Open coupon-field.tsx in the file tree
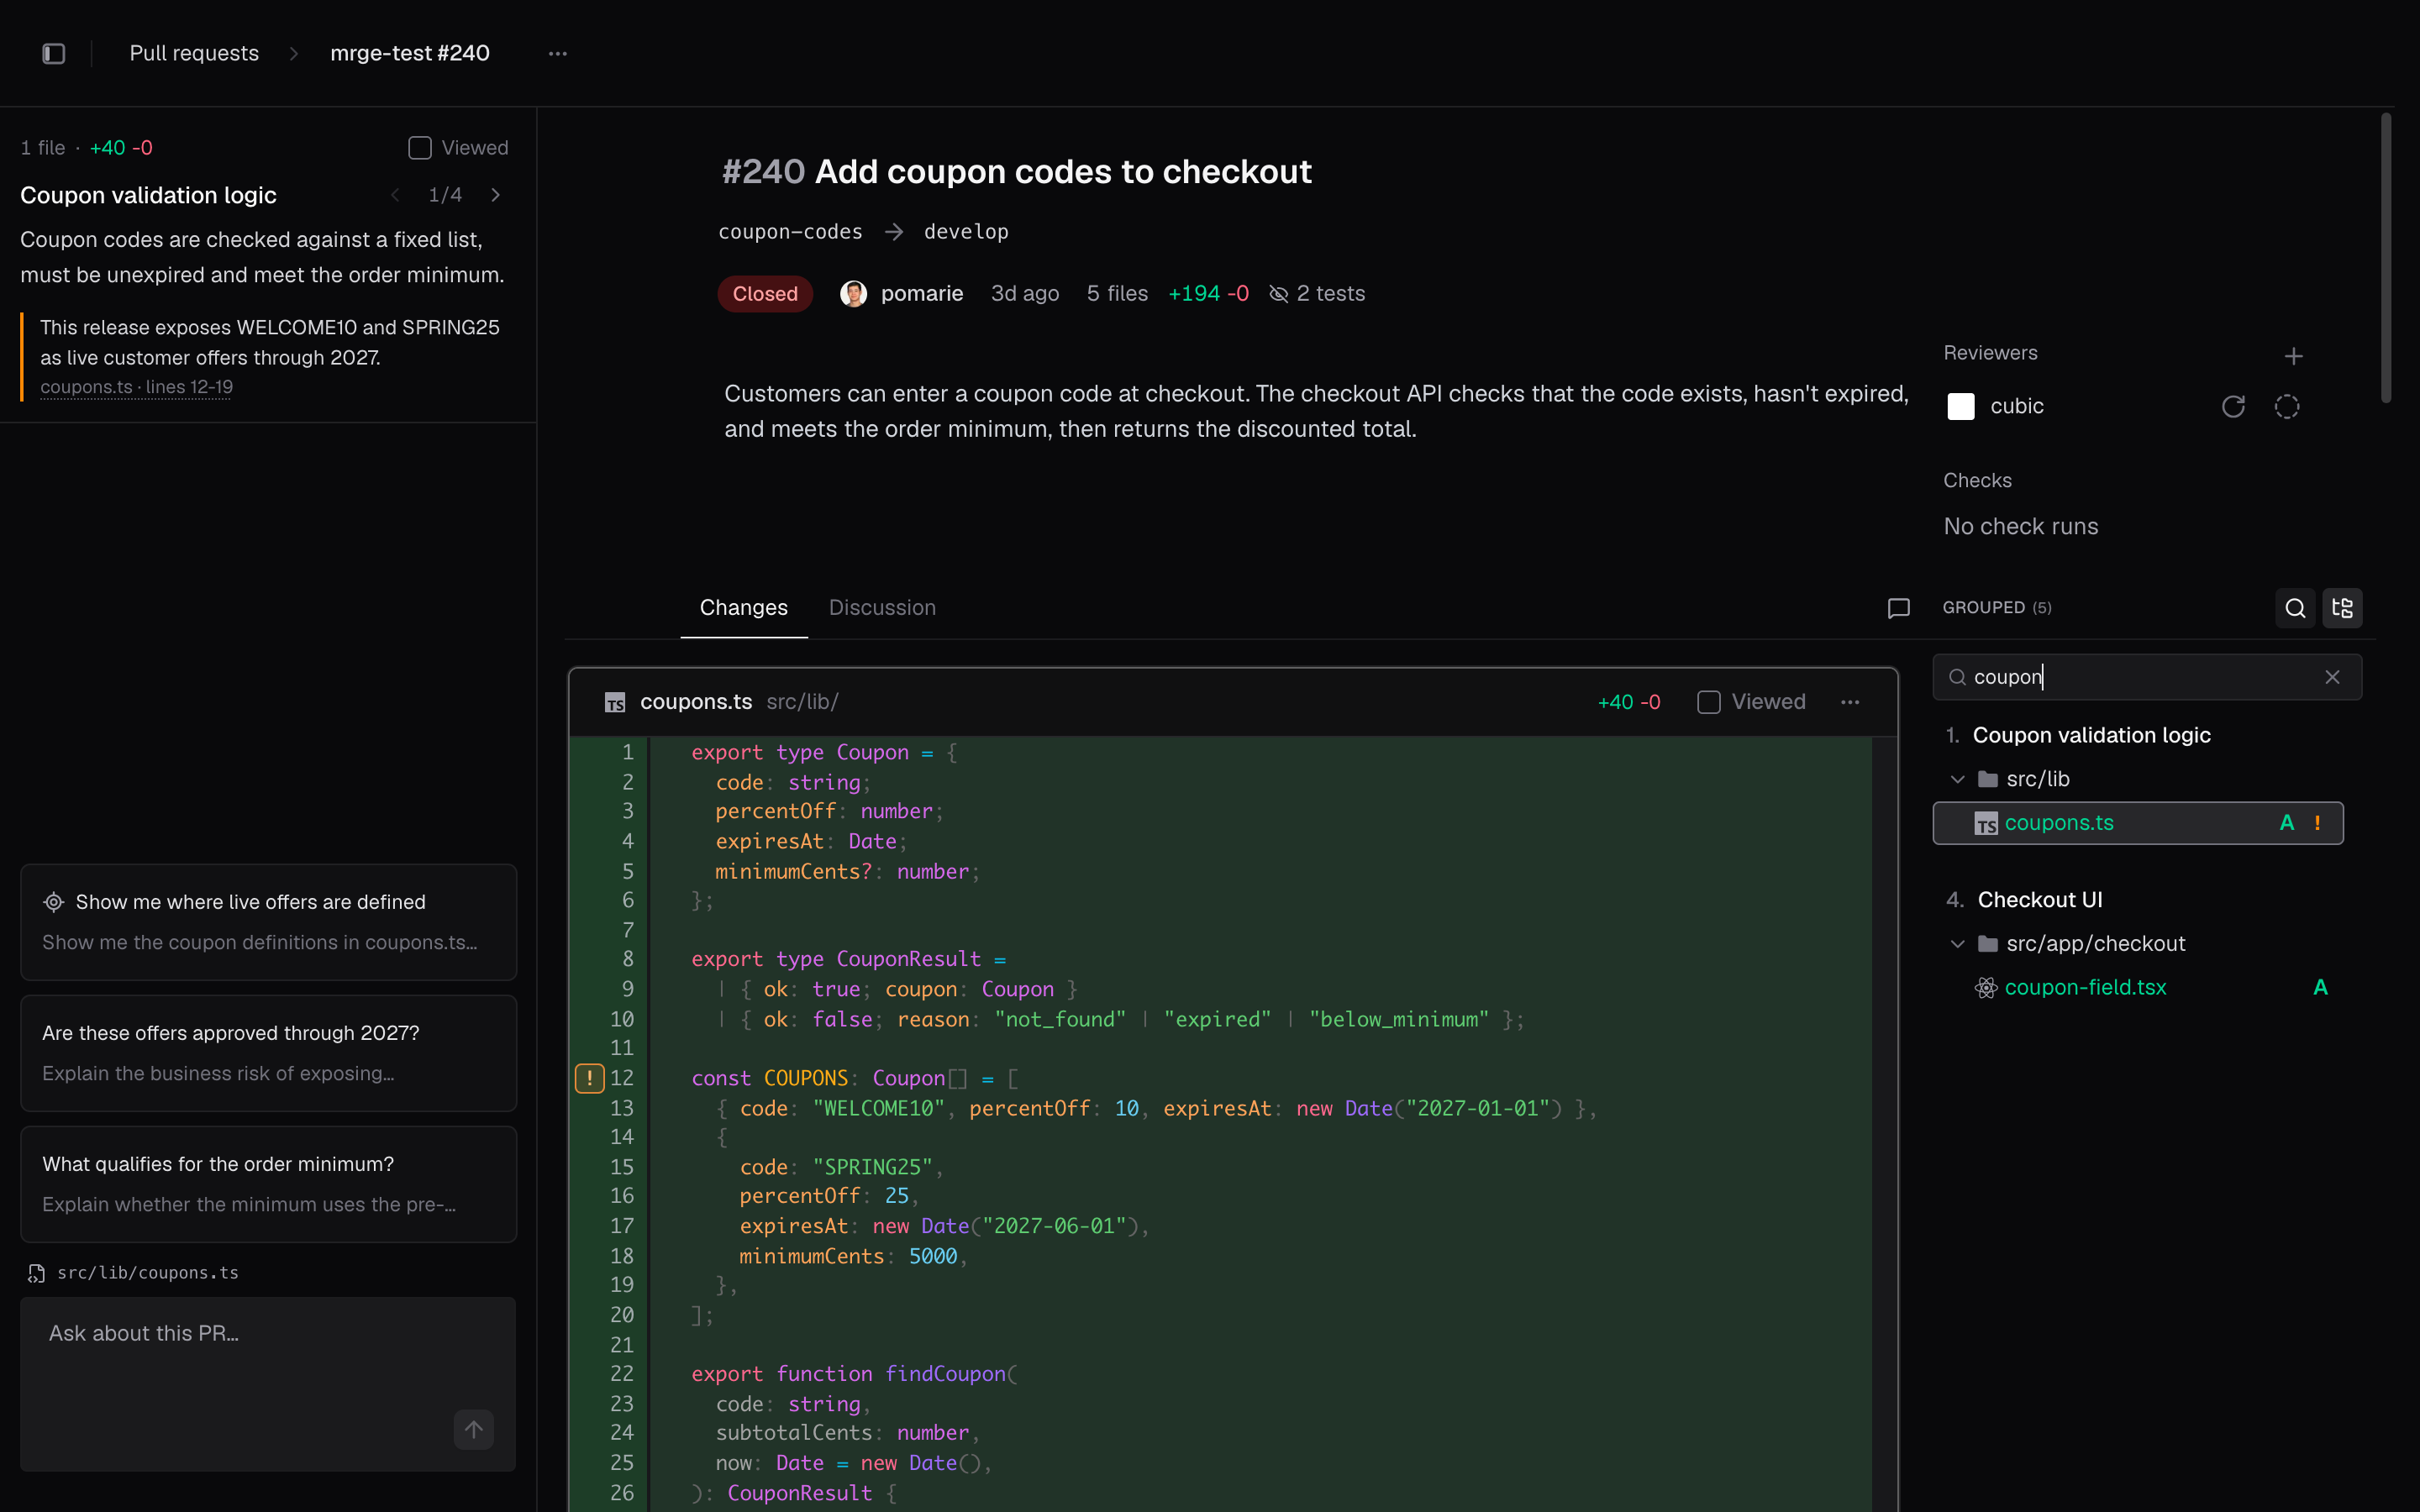 click(x=2138, y=988)
